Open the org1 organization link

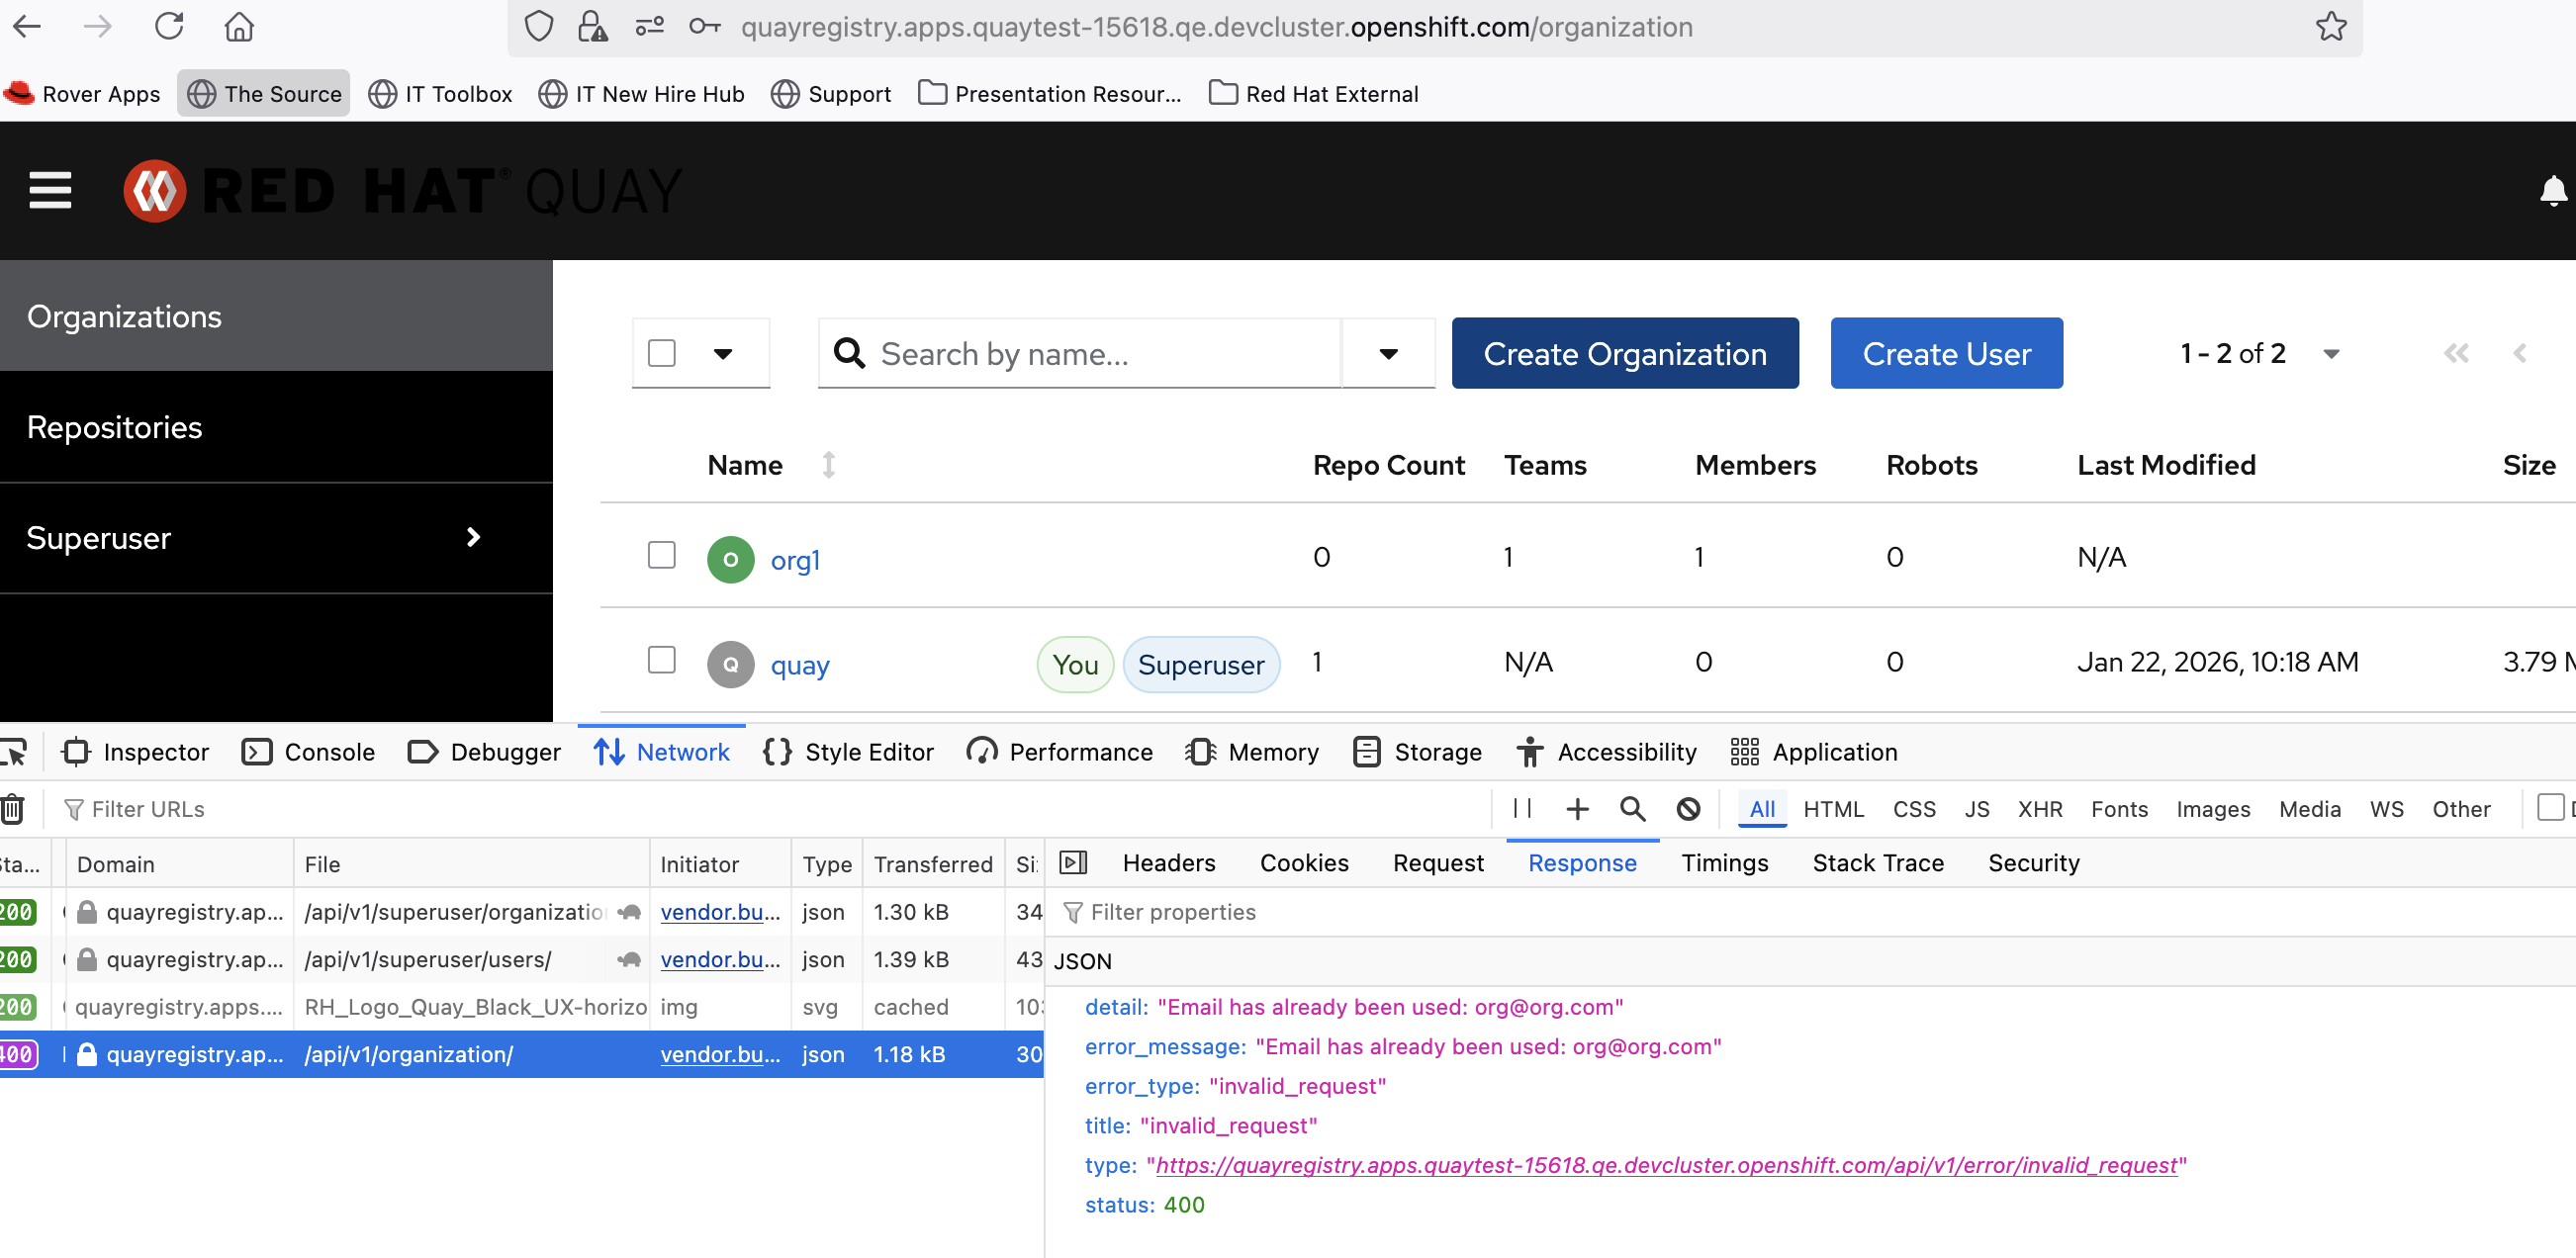pyautogui.click(x=795, y=560)
